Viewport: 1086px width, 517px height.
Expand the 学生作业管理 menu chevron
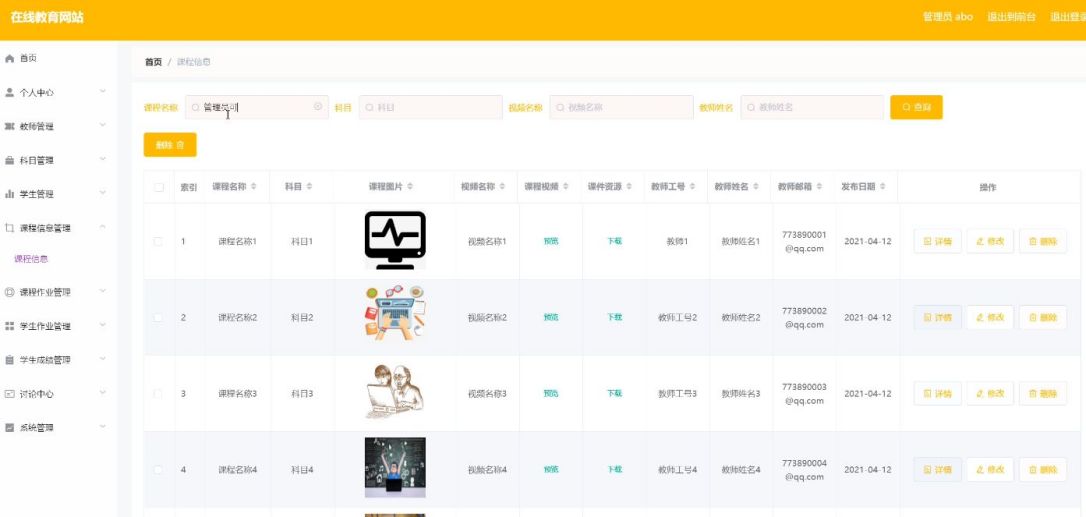(x=103, y=325)
